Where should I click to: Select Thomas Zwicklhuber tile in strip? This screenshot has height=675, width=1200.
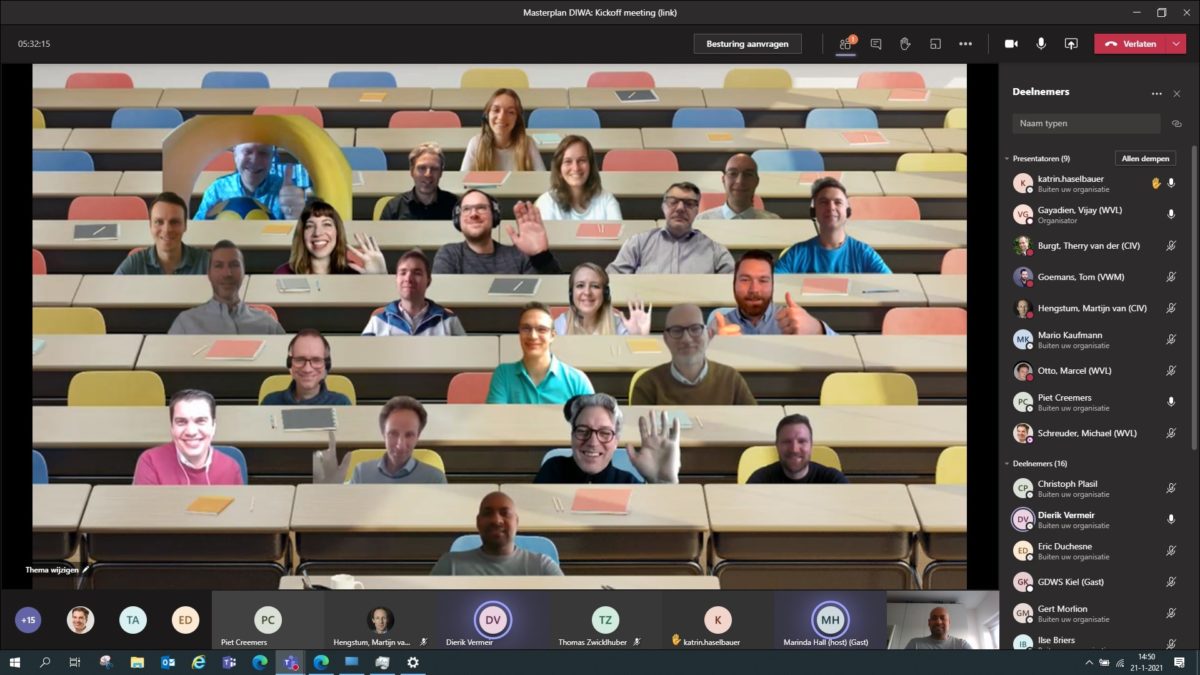605,620
